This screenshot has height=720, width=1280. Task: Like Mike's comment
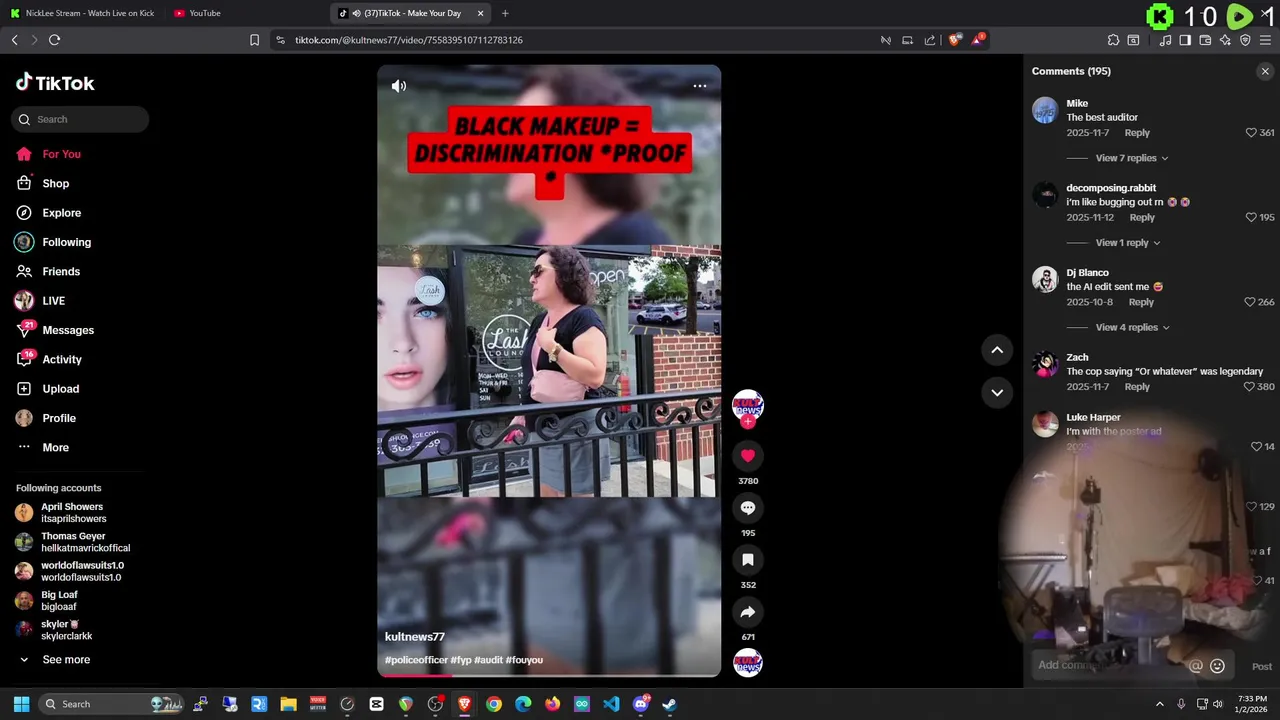click(1251, 133)
